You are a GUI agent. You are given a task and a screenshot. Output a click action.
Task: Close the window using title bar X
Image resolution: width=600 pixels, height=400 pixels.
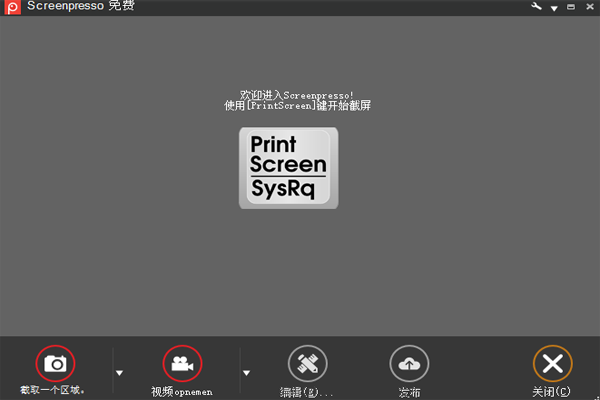point(589,7)
